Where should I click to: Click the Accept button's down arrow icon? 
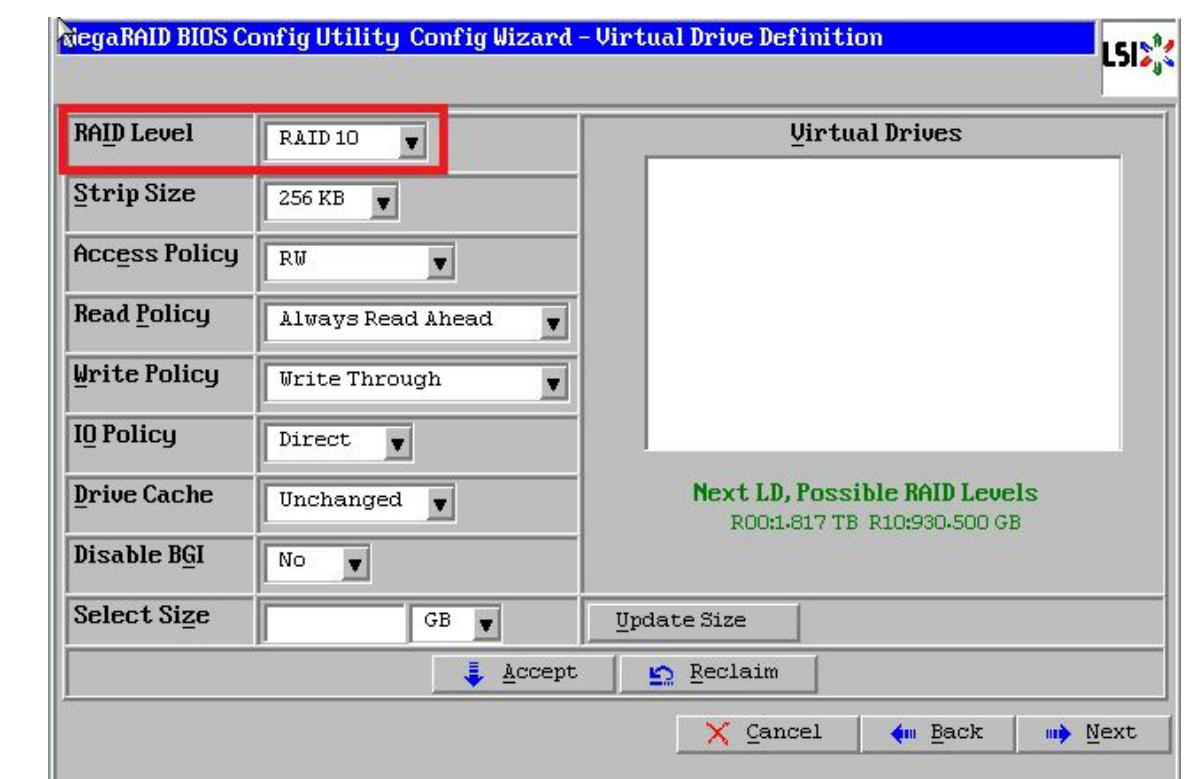click(x=474, y=669)
